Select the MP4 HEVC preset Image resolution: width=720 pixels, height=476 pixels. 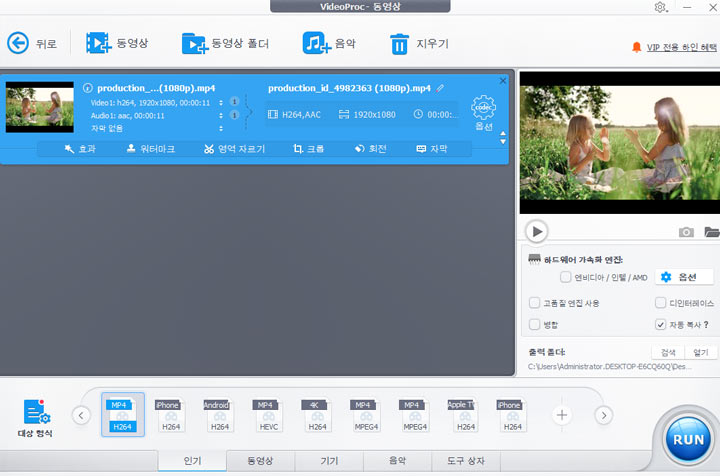[x=268, y=415]
